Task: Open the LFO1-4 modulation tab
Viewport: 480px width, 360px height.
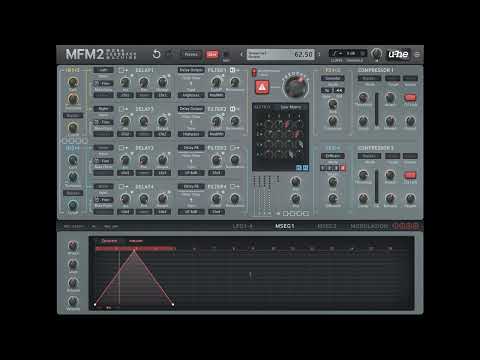Action: tap(242, 226)
